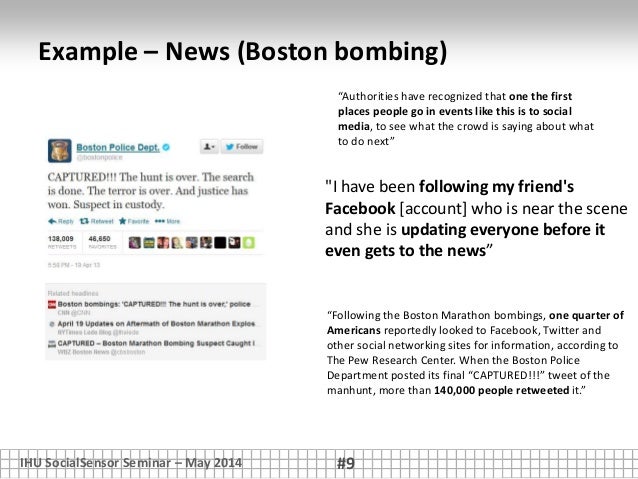Image resolution: width=638 pixels, height=479 pixels.
Task: Click the CNN @CNN source line
Action: tap(74, 313)
